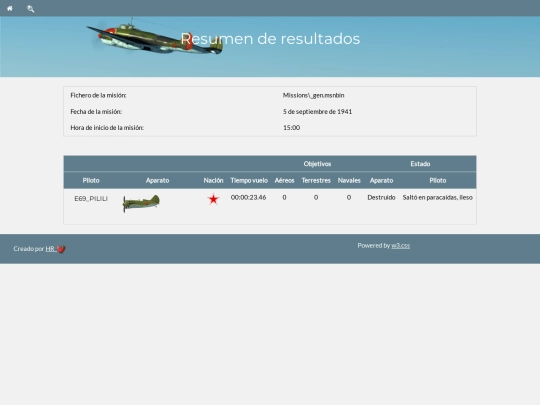Click the Navales column header
540x405 pixels.
tap(349, 180)
